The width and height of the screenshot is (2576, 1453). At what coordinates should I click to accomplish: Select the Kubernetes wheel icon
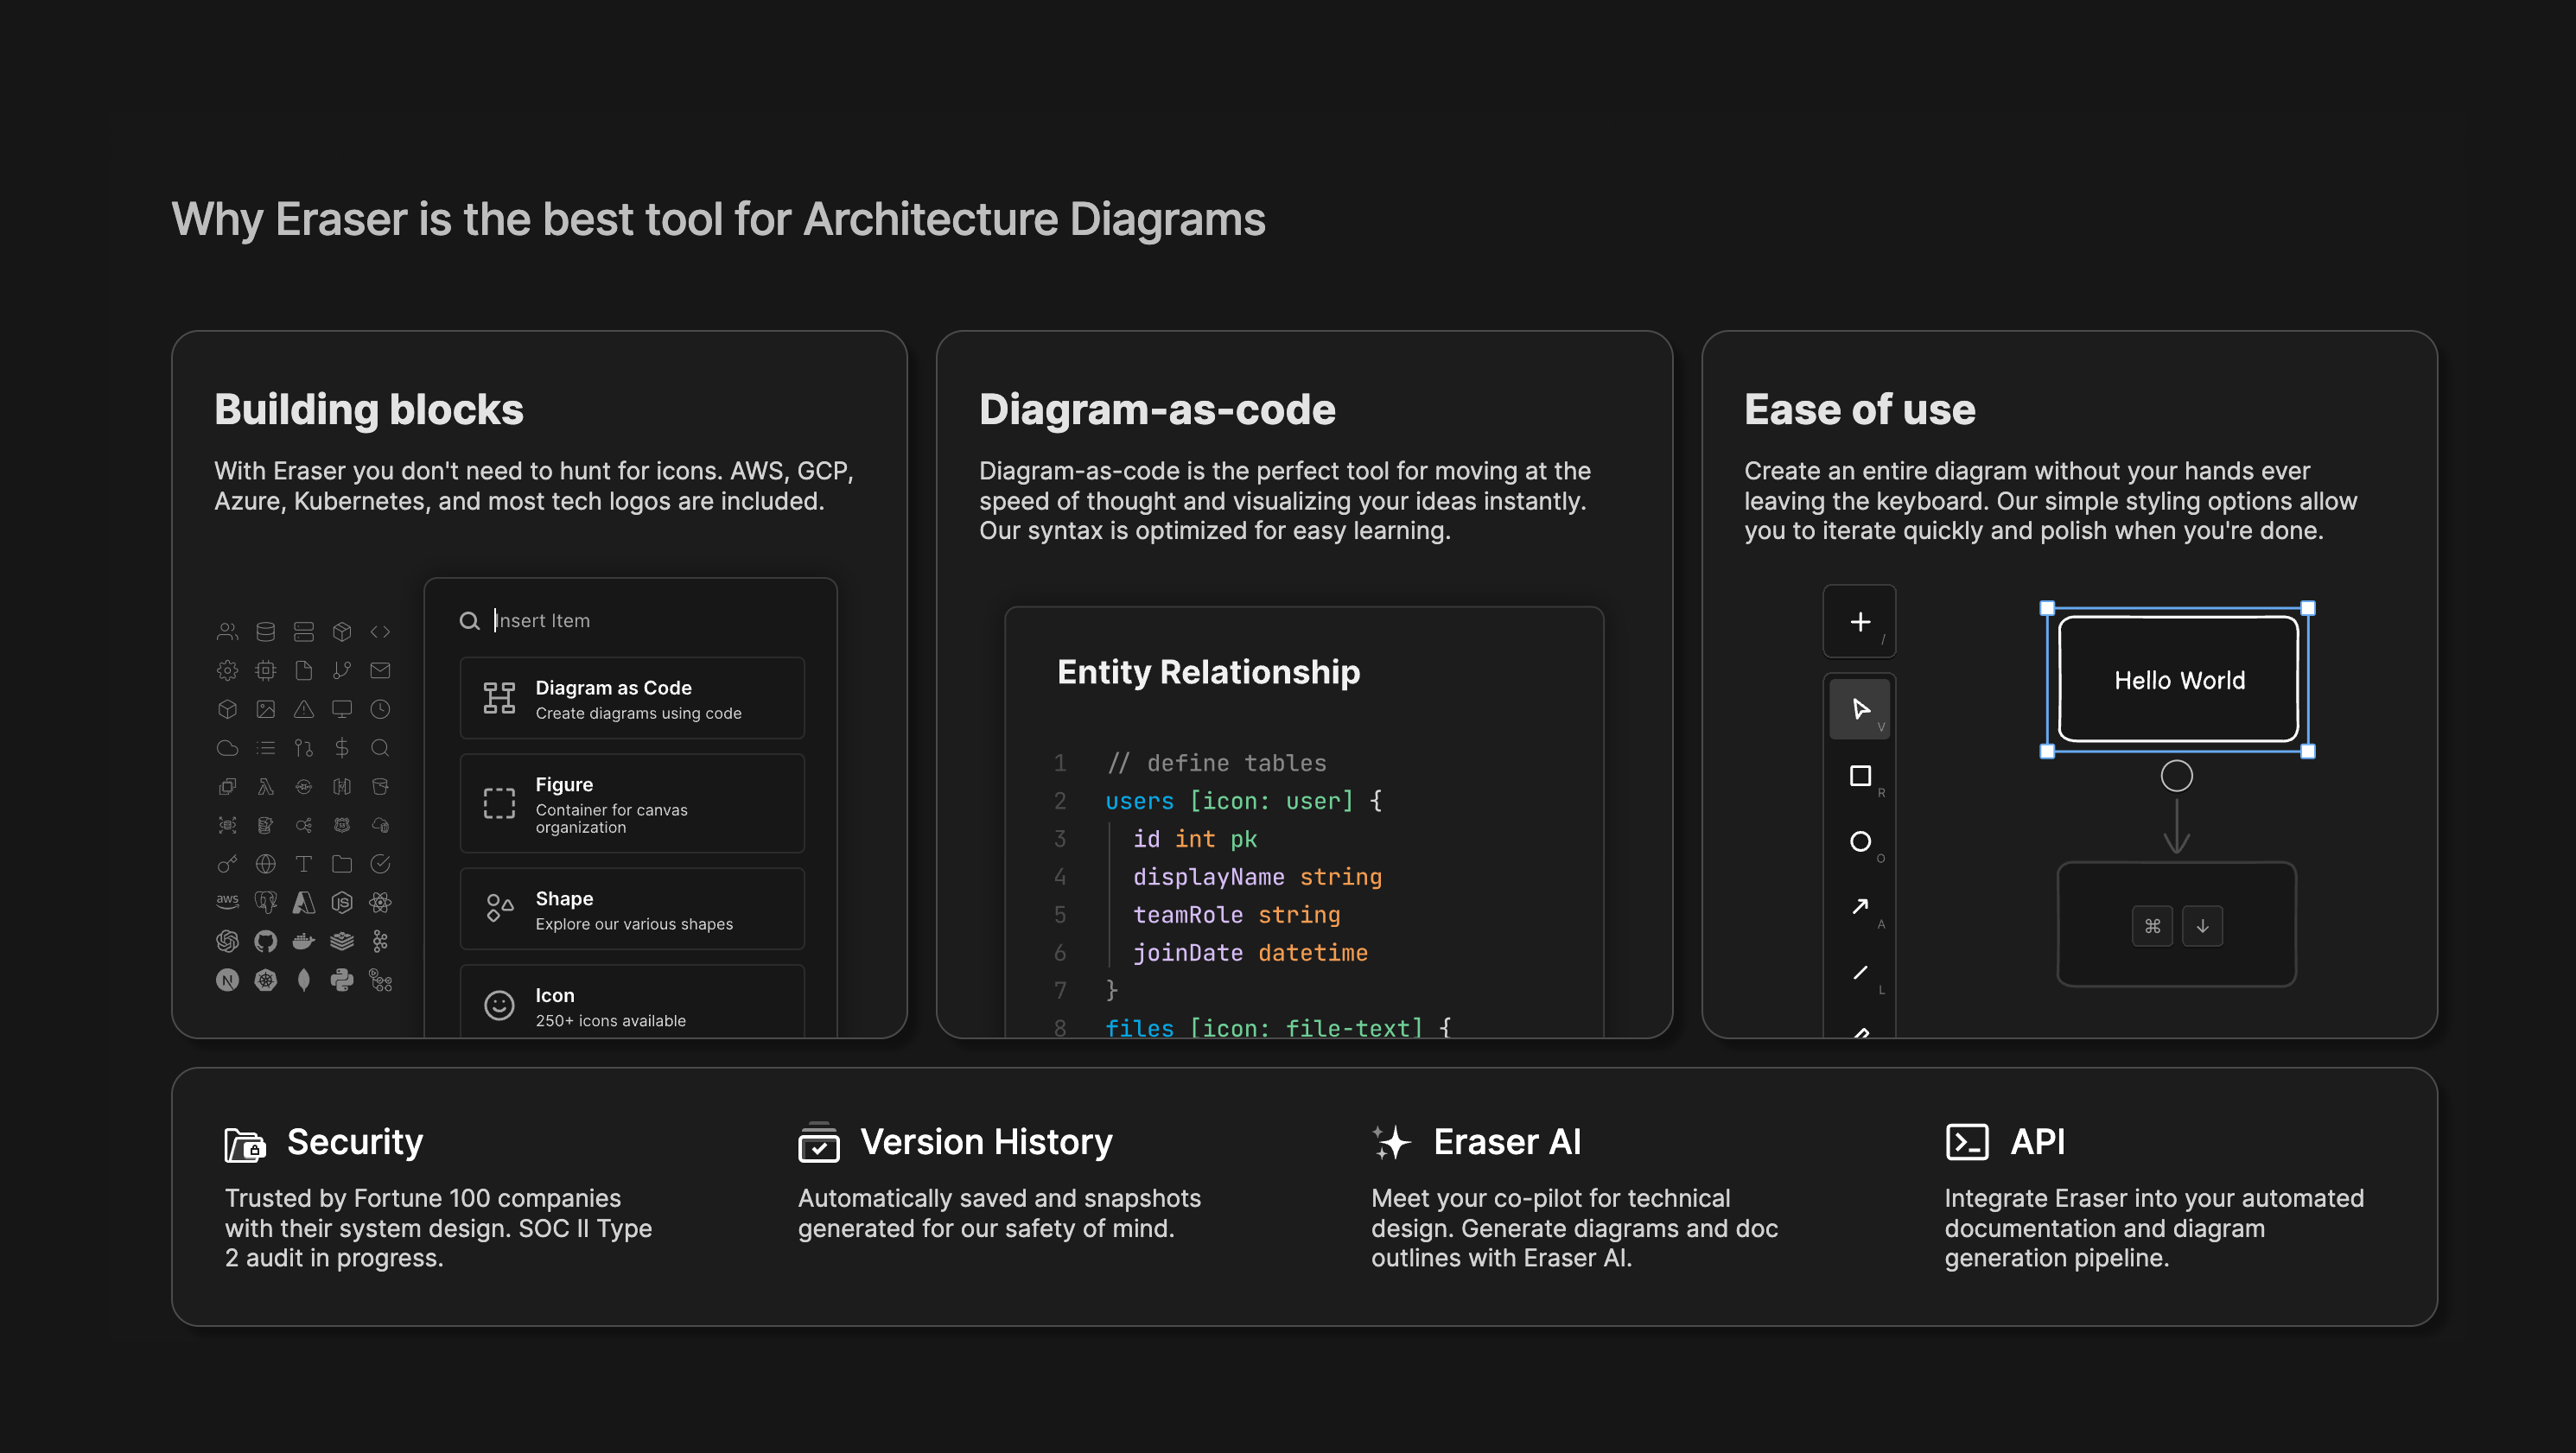265,979
